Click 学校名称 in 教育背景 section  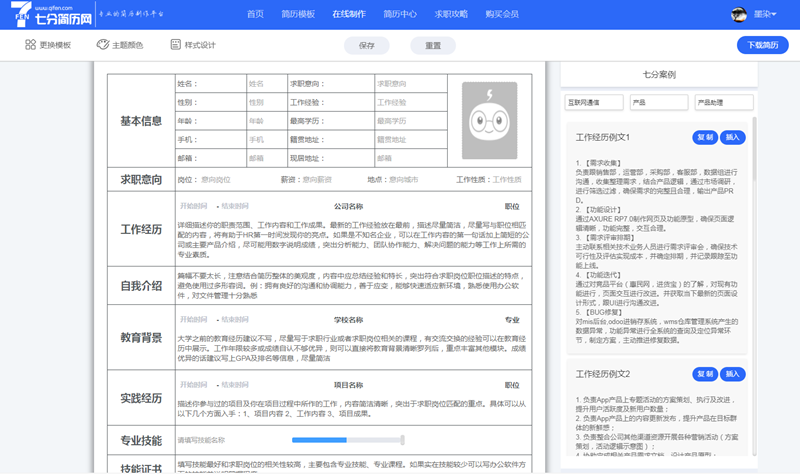(348, 320)
